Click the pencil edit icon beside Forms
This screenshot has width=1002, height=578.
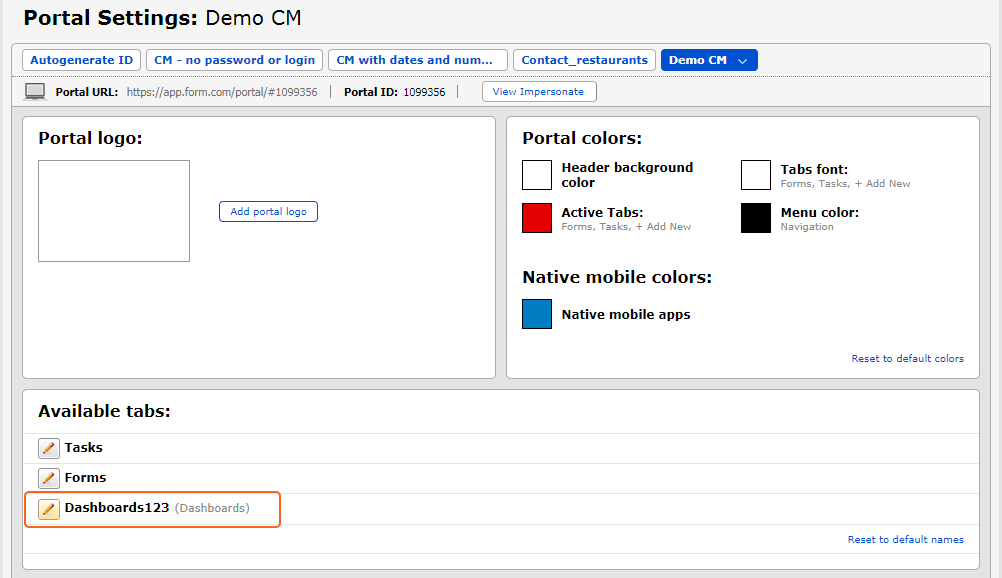(48, 478)
